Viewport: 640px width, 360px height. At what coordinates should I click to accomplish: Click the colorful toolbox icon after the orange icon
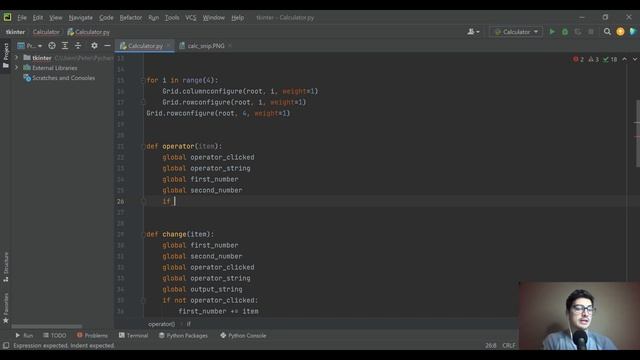click(x=633, y=32)
